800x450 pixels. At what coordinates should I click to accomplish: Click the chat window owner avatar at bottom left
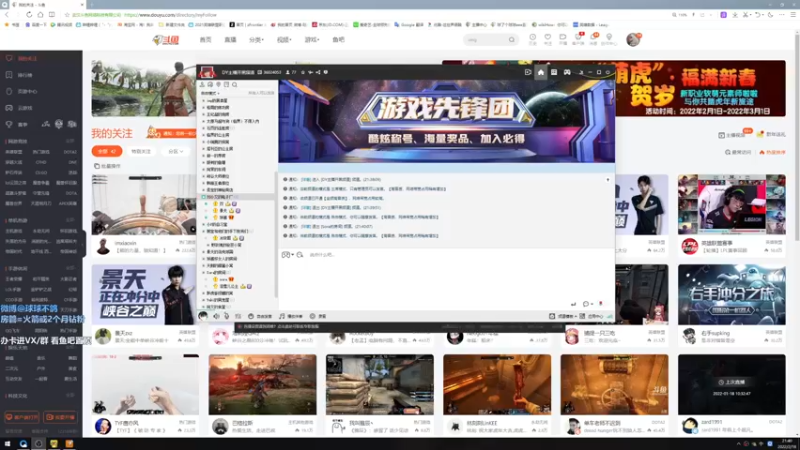[x=203, y=316]
